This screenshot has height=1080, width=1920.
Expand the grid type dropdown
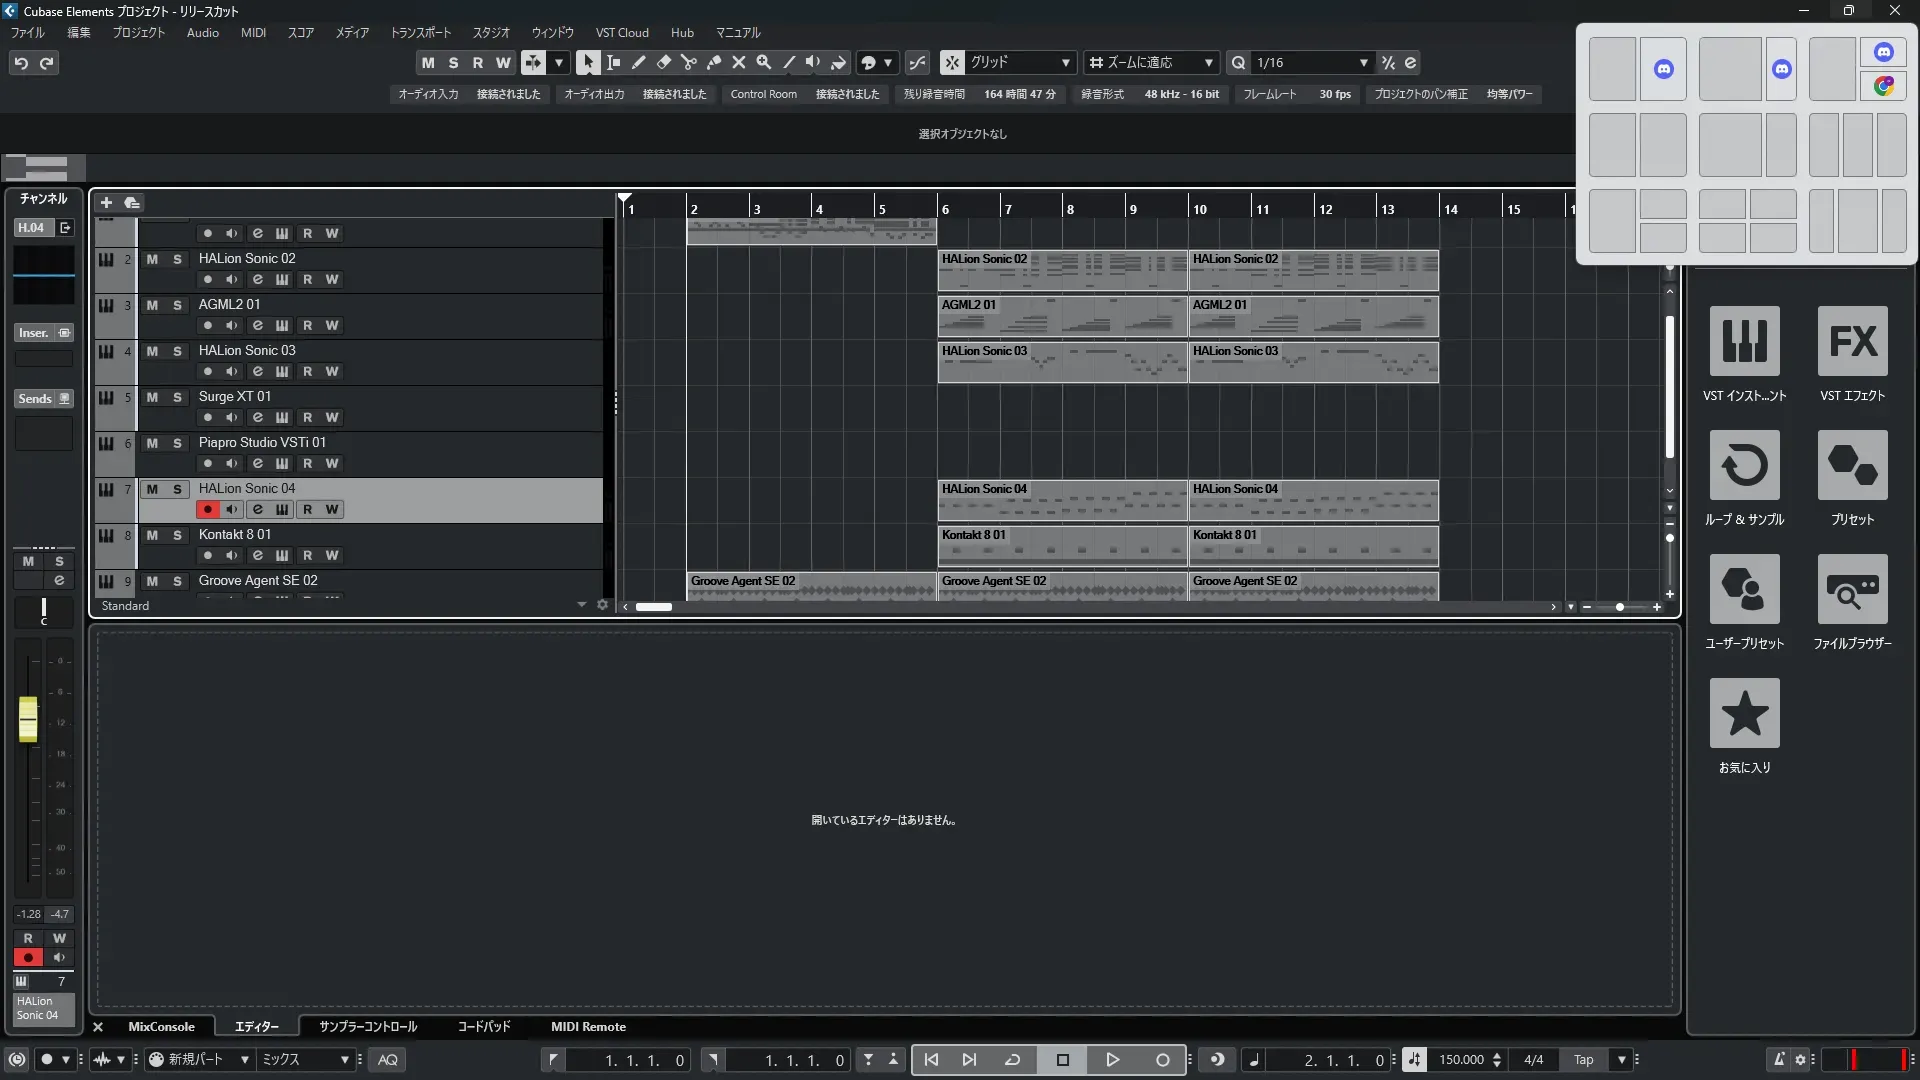1065,62
